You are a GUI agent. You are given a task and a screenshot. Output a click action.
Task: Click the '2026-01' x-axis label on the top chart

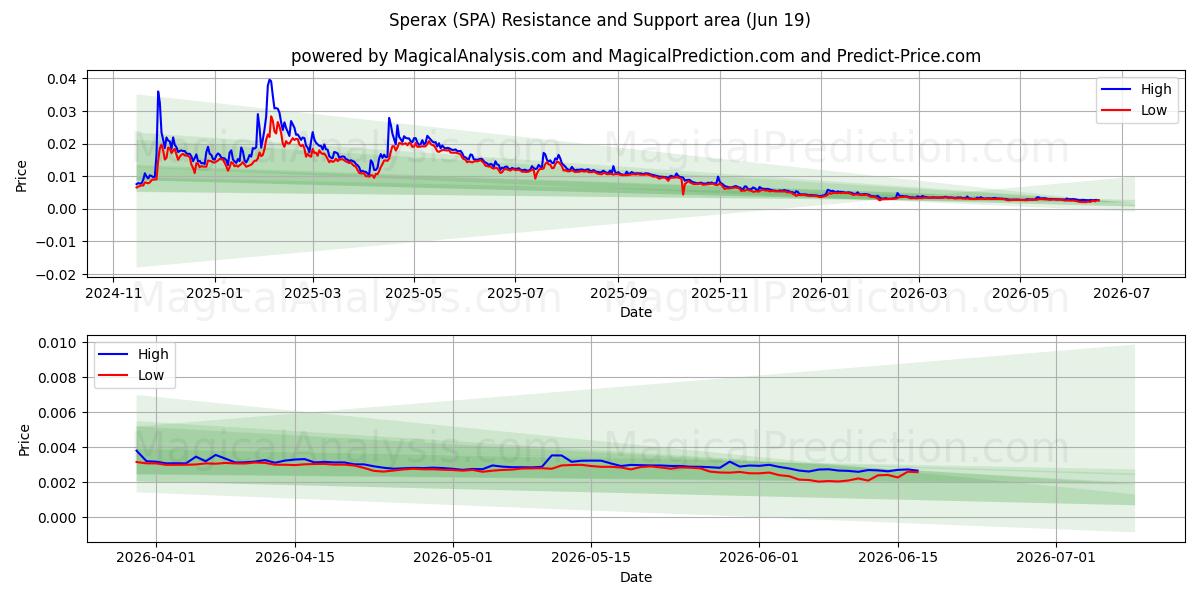[821, 294]
